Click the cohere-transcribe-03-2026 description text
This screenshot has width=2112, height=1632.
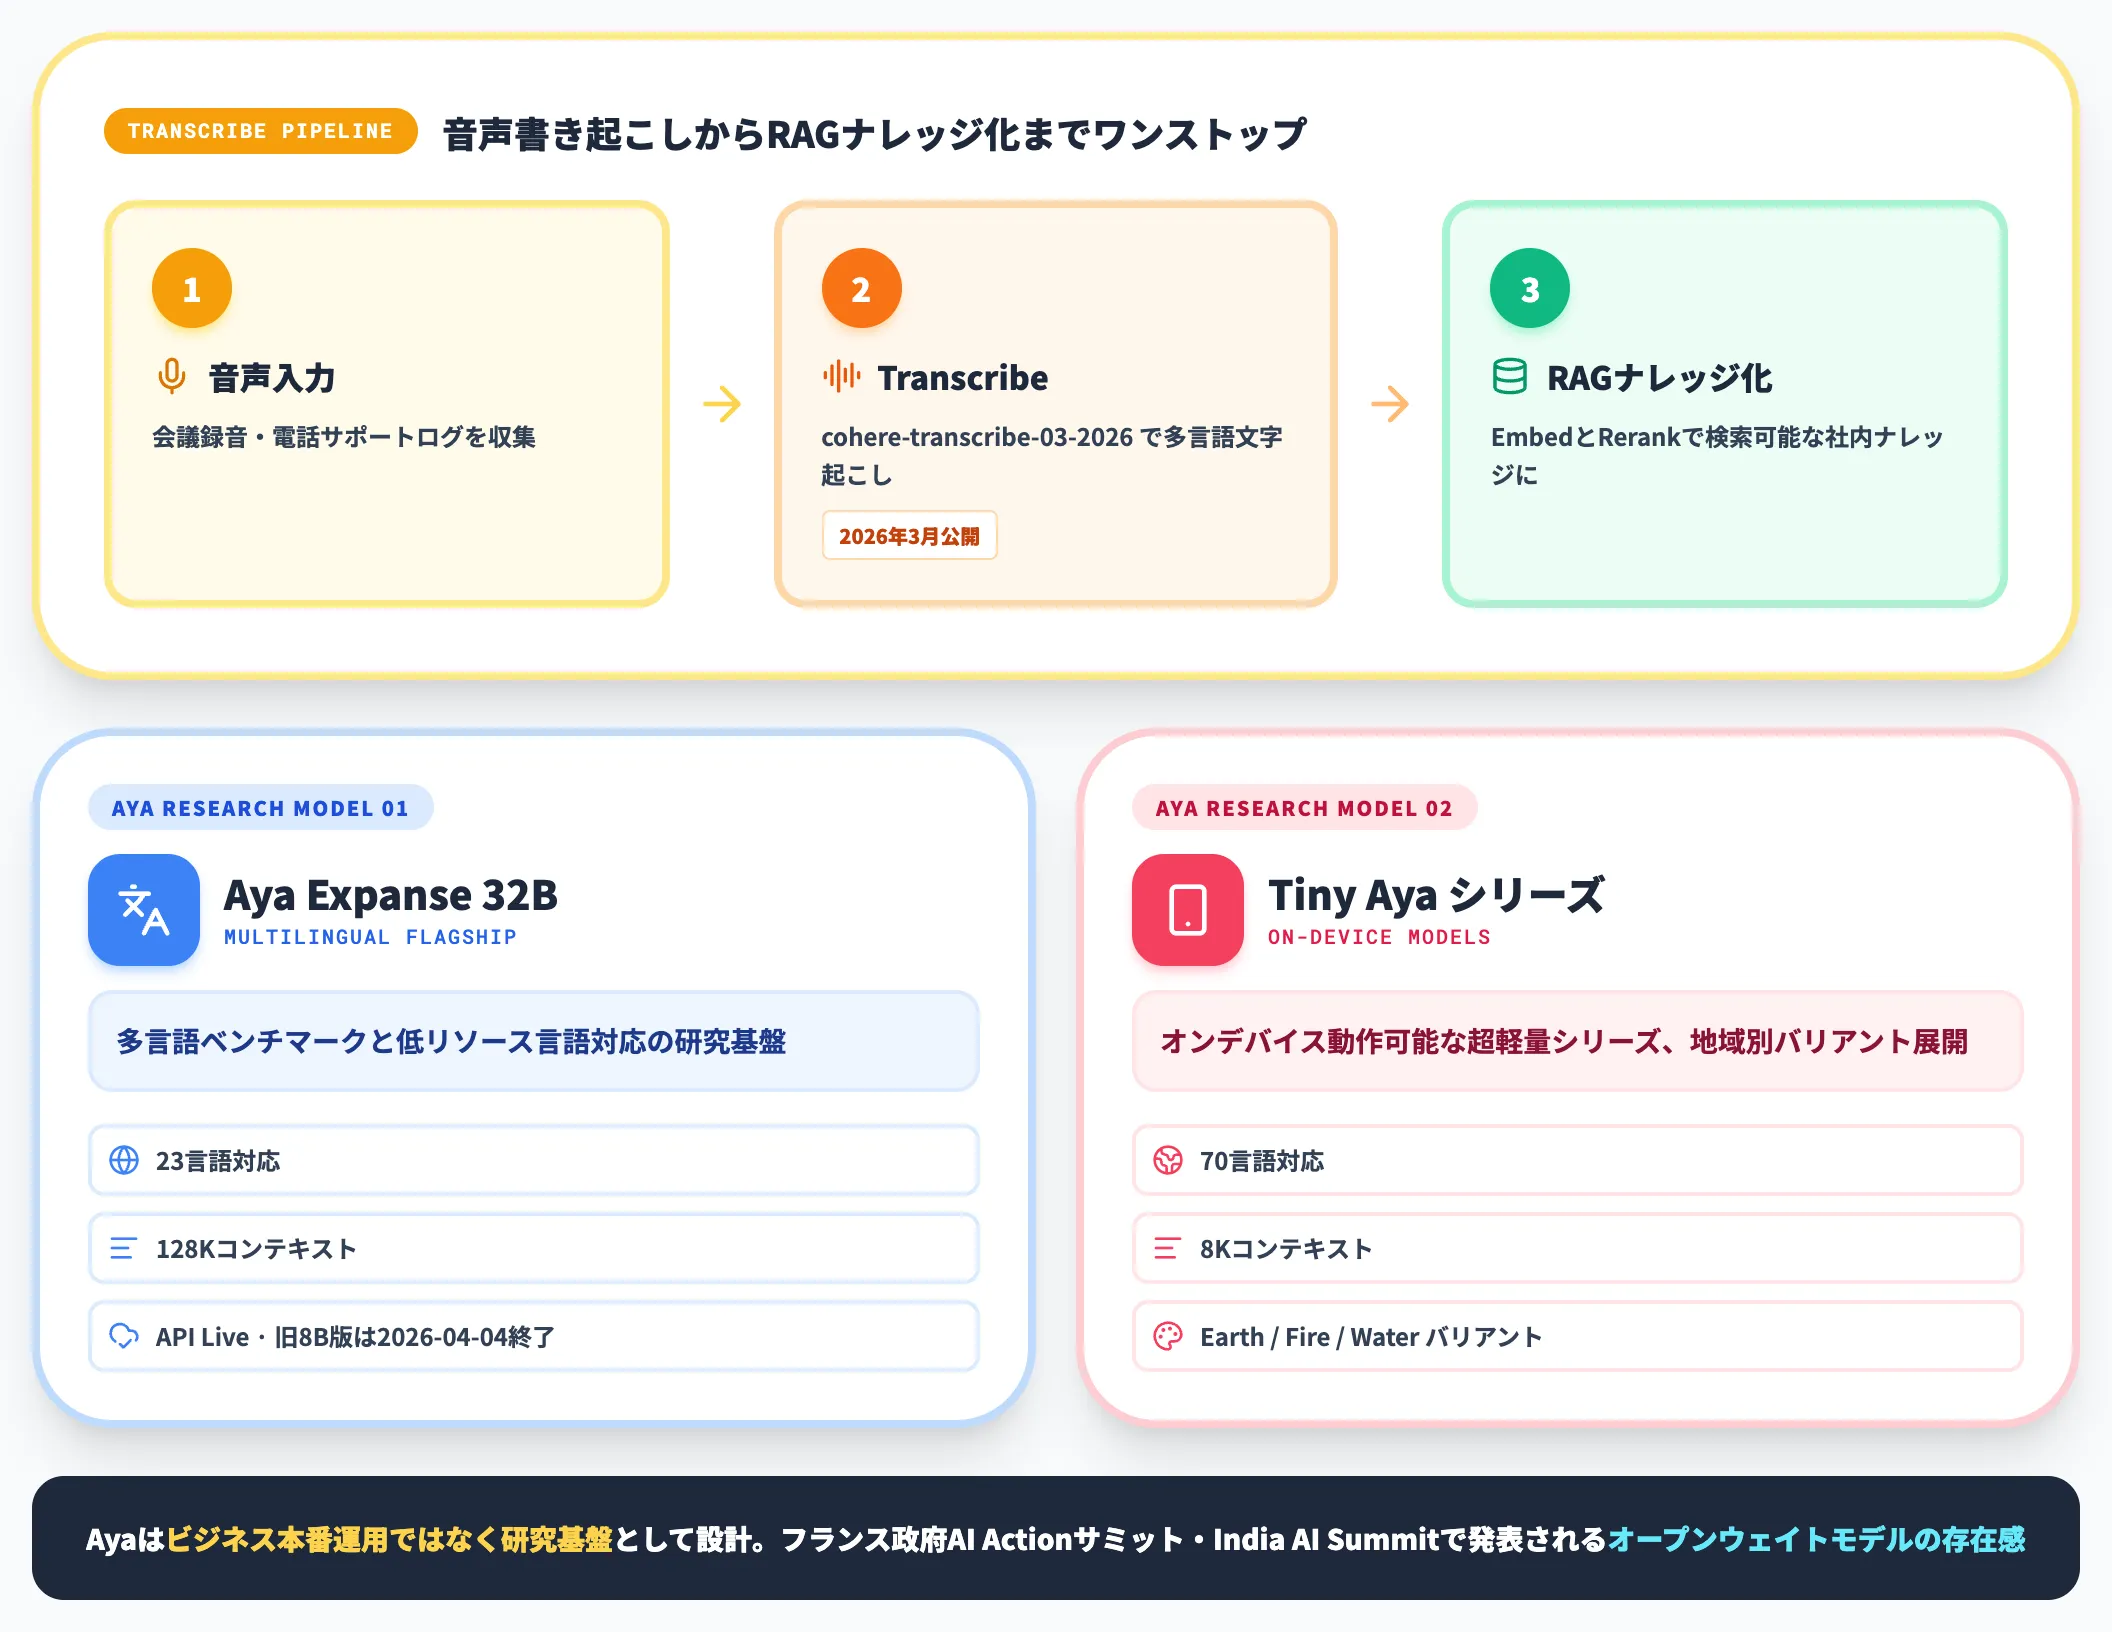pyautogui.click(x=1052, y=455)
